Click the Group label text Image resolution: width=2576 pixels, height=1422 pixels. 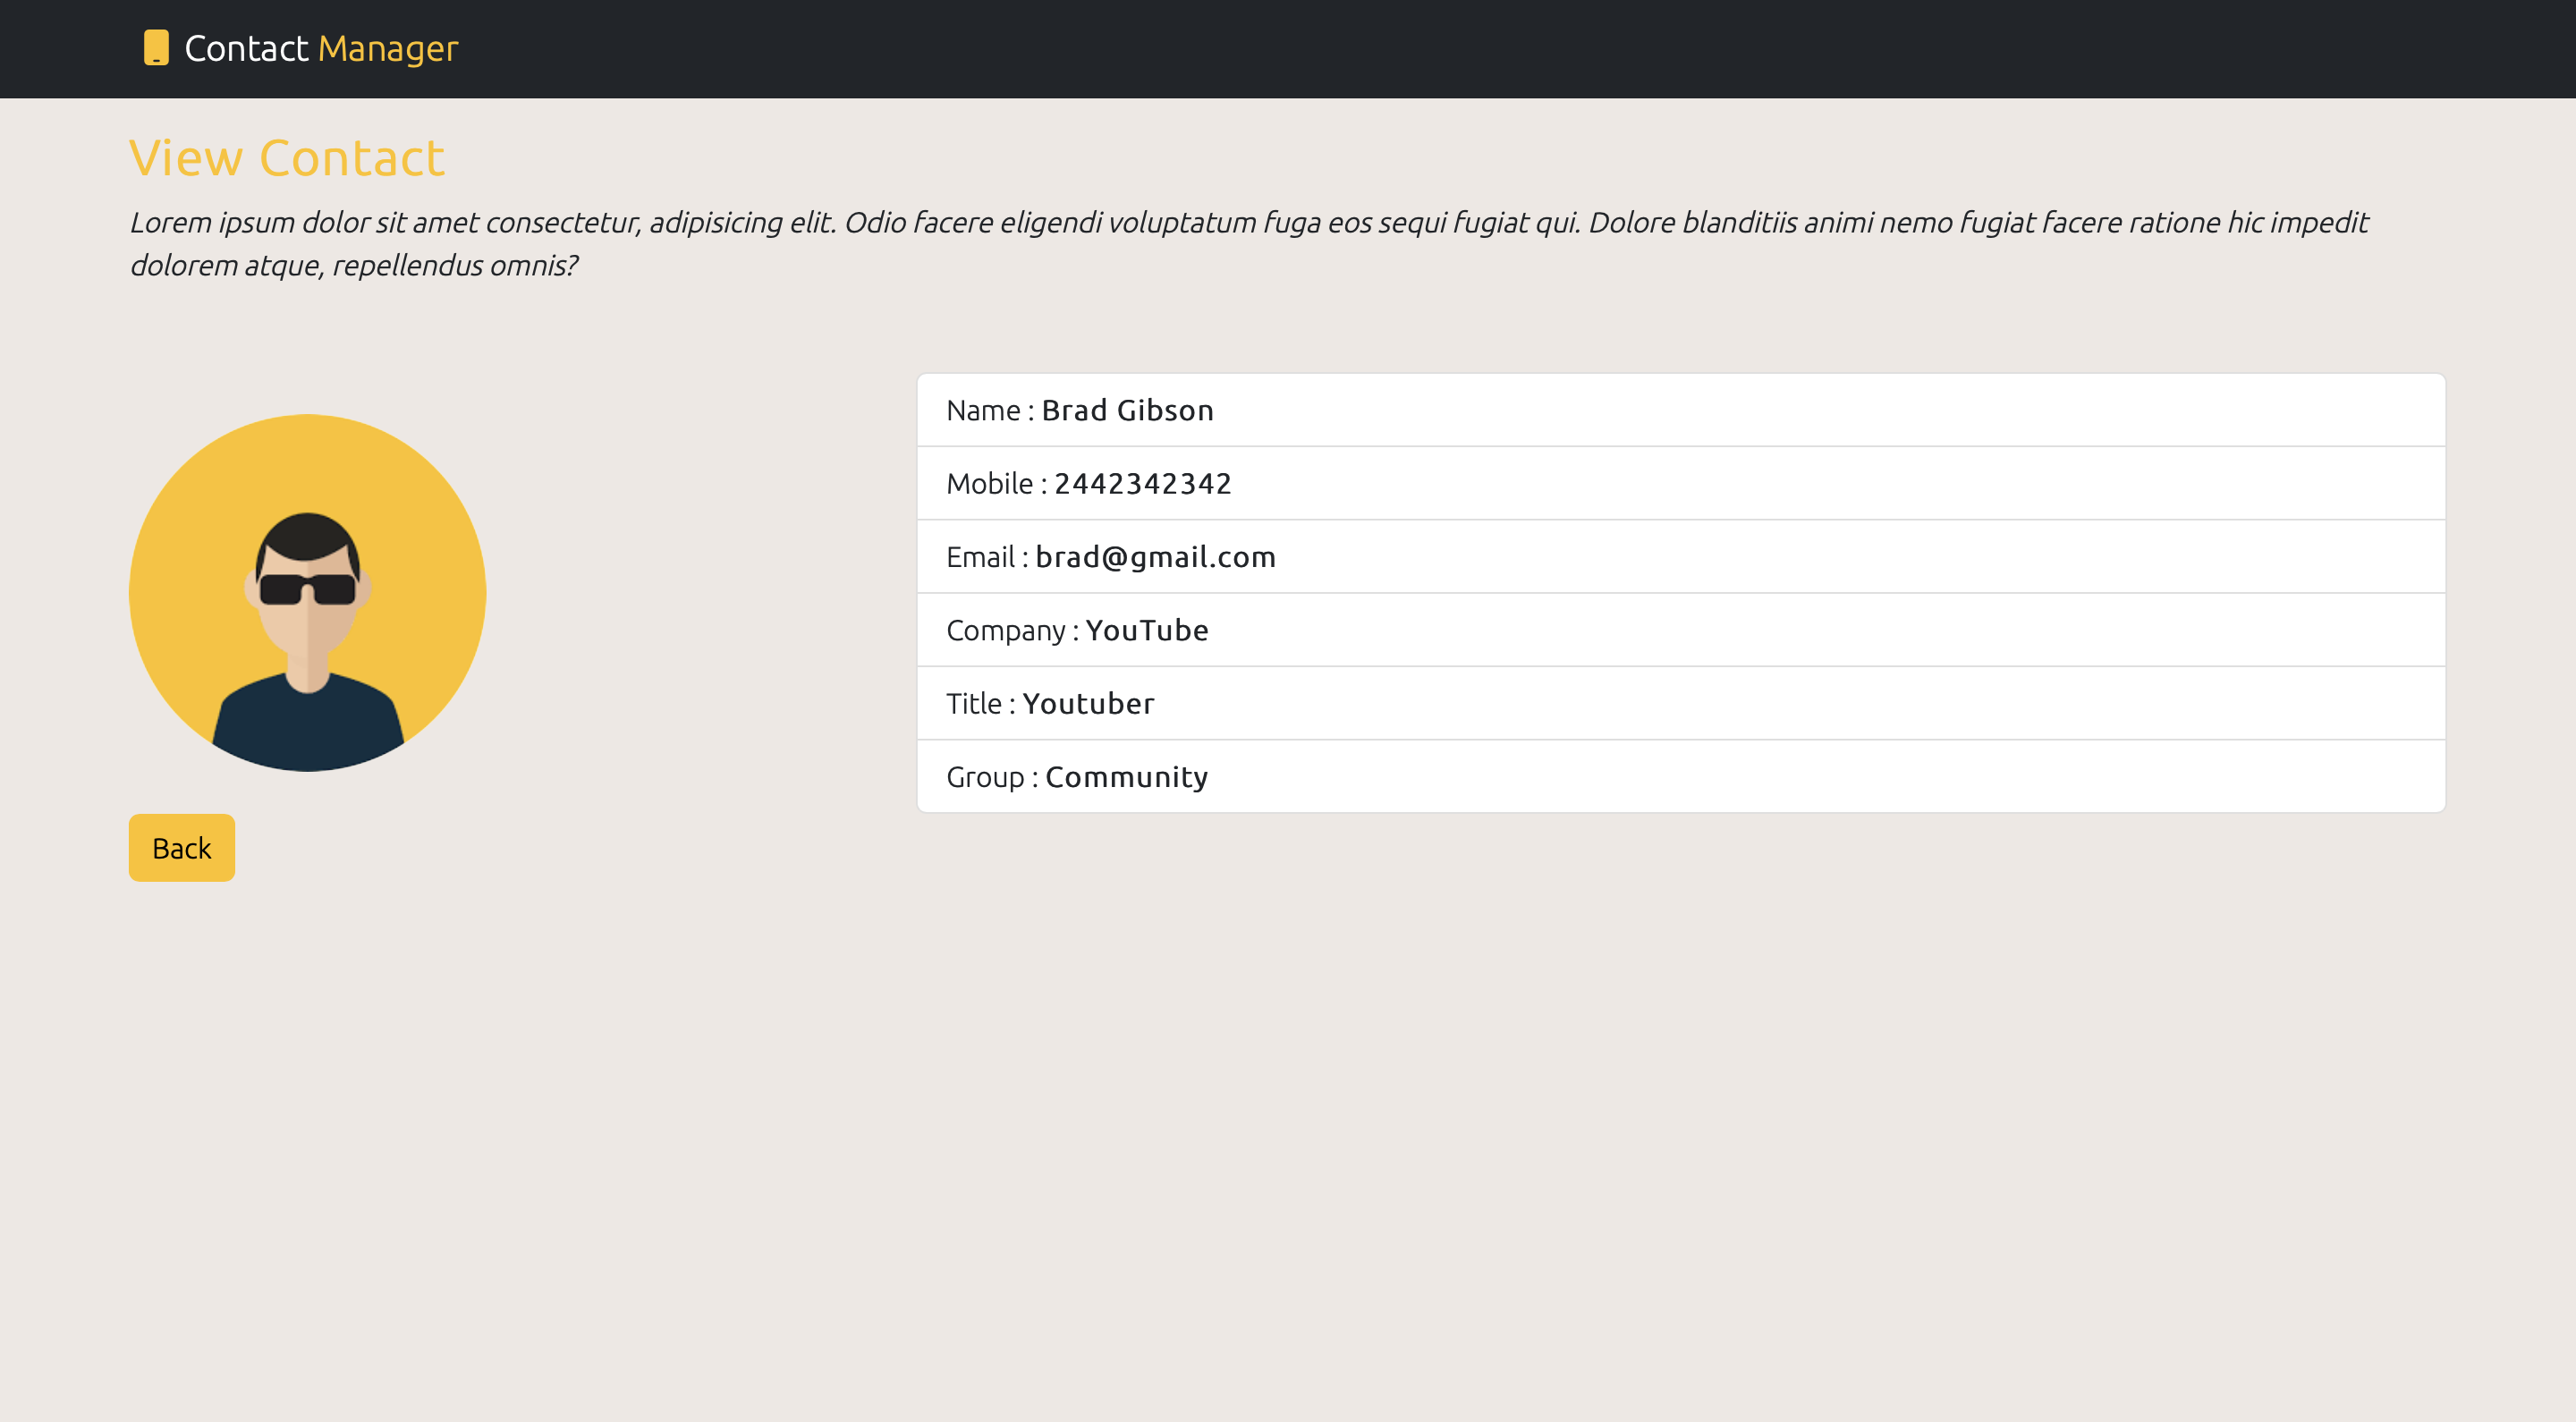click(x=985, y=777)
